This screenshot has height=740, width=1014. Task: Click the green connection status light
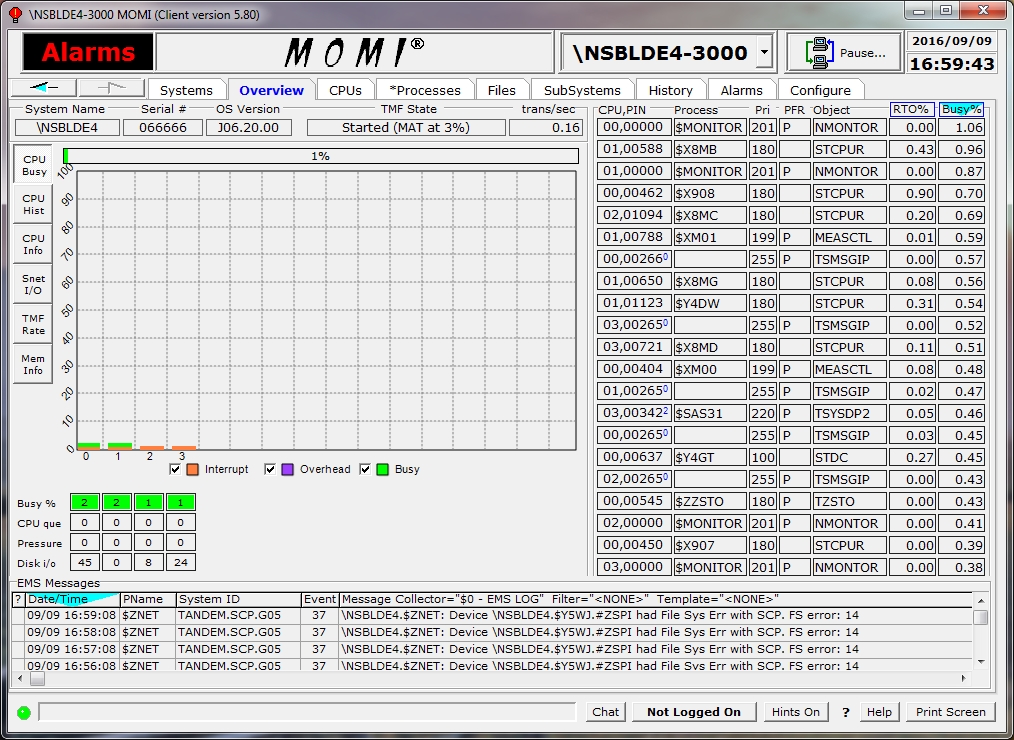pos(23,713)
